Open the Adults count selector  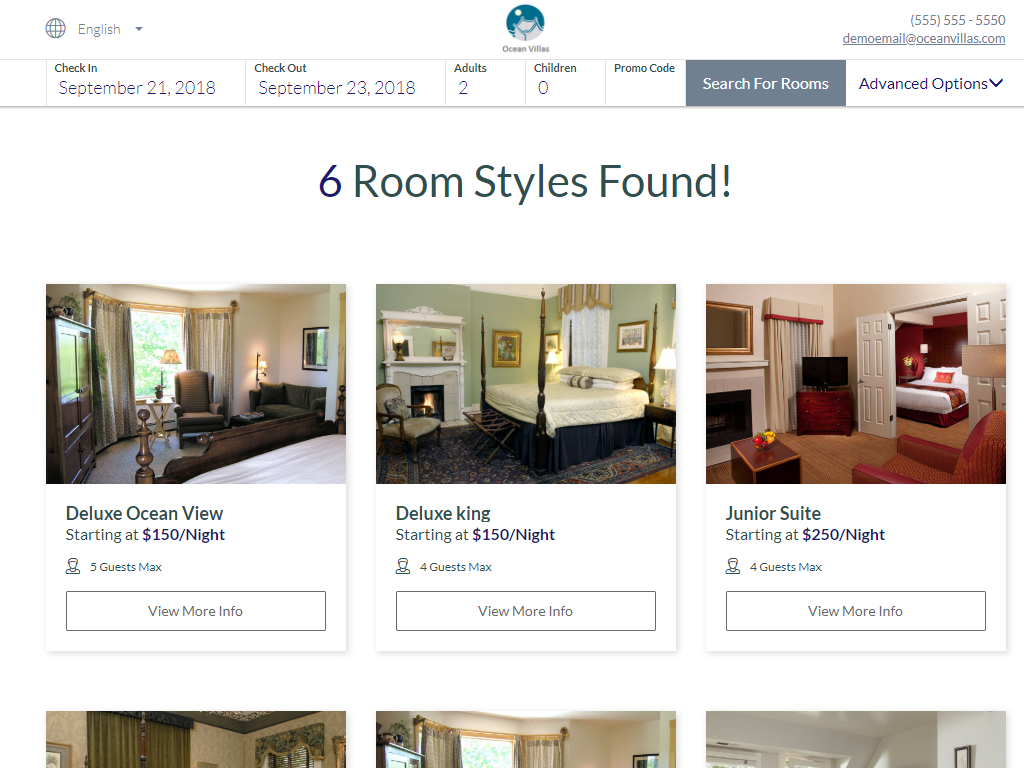[485, 83]
